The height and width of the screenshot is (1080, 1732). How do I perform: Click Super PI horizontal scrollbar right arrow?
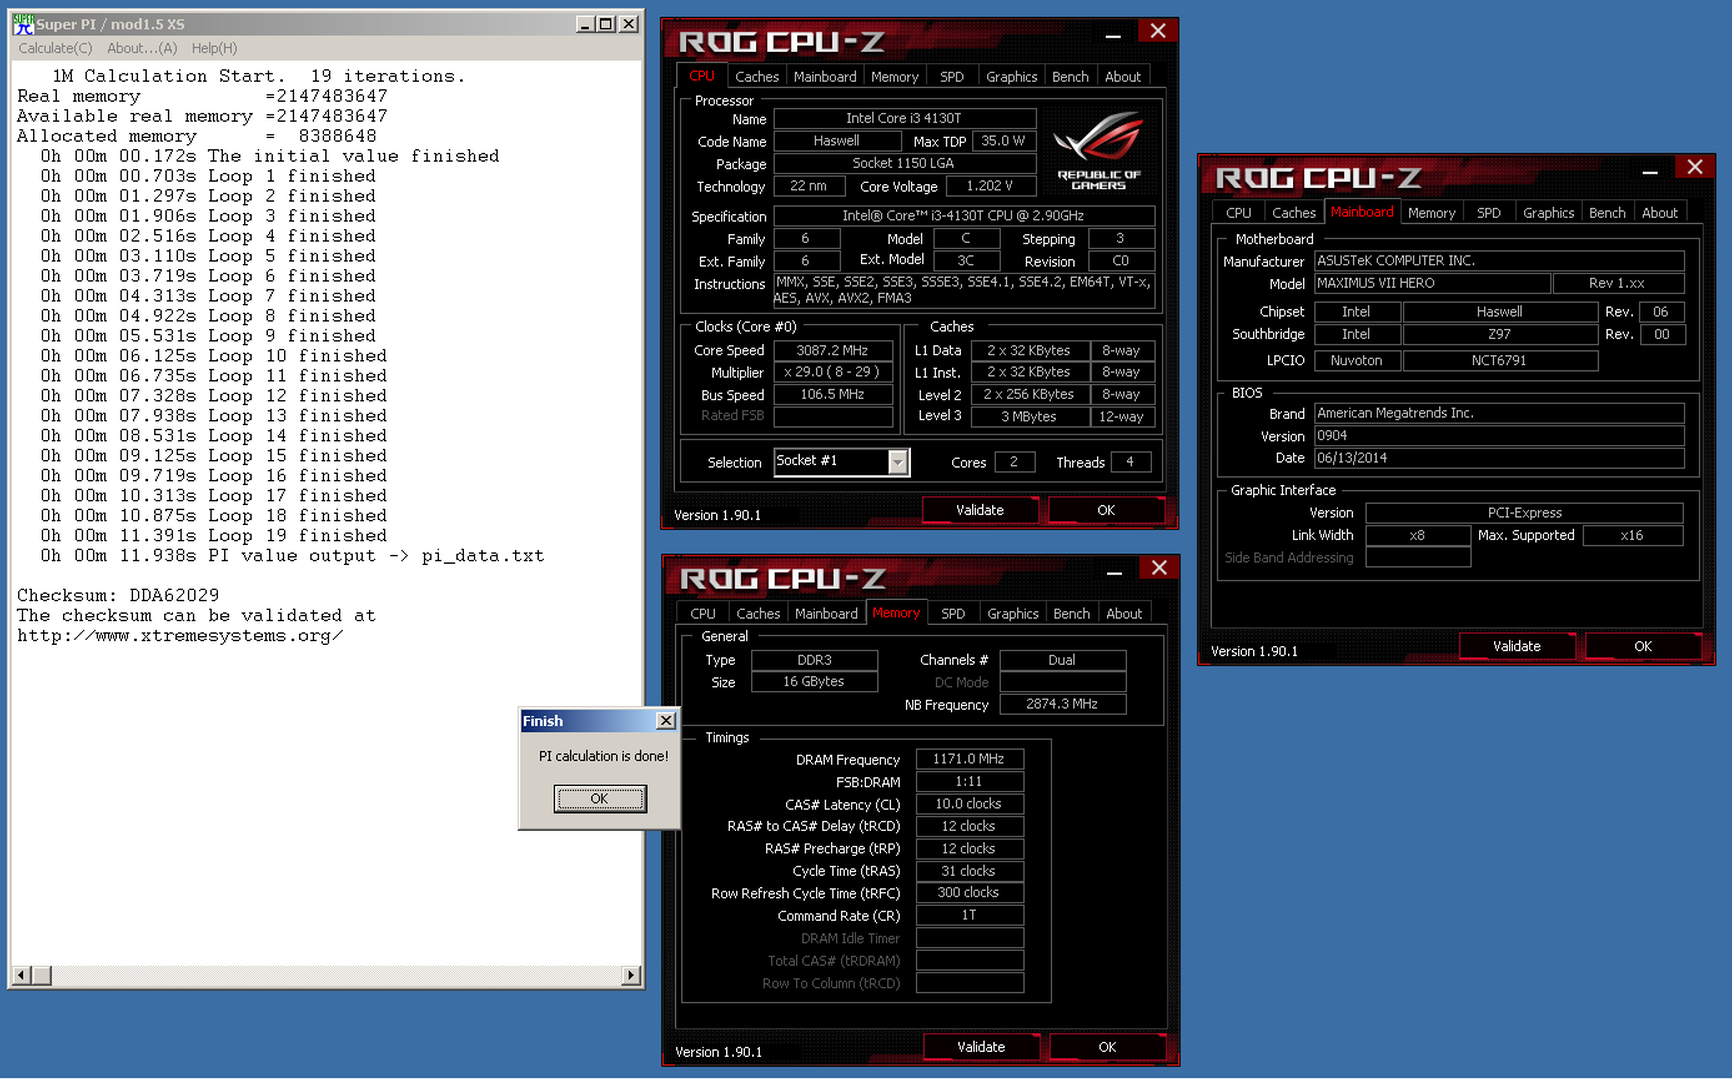630,975
